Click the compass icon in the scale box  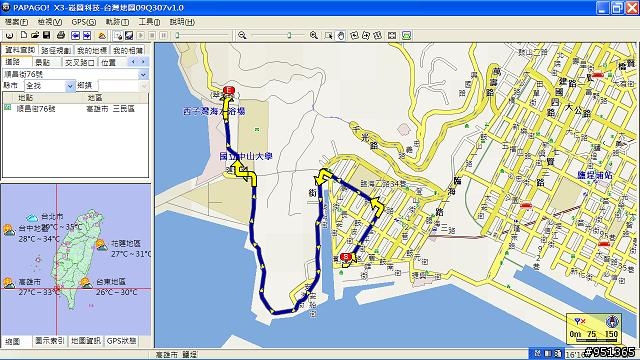coord(611,322)
